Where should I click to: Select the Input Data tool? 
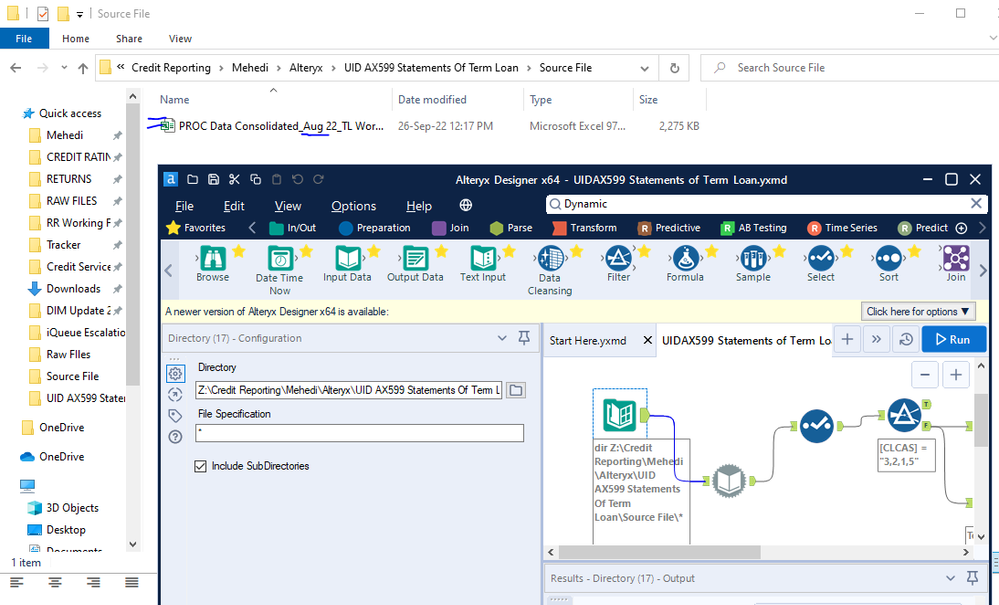347,264
